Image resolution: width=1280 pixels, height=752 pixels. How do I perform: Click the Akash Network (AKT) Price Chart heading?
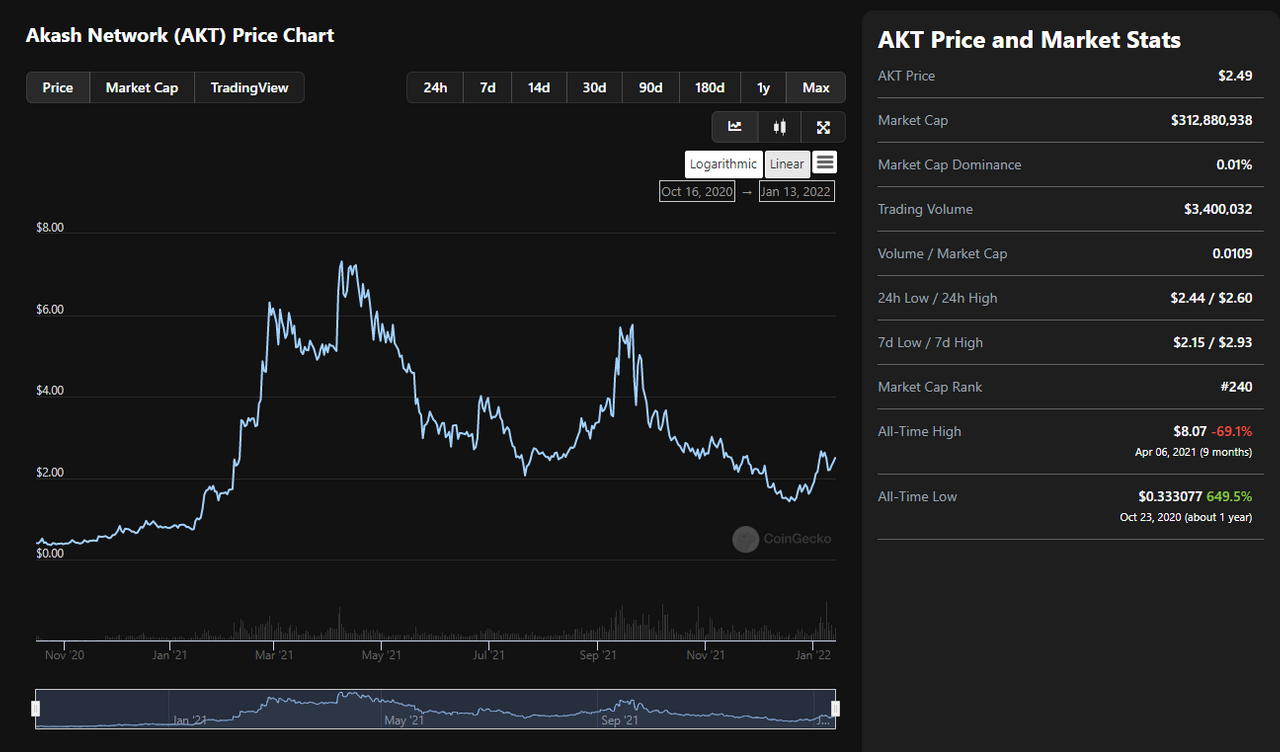180,35
